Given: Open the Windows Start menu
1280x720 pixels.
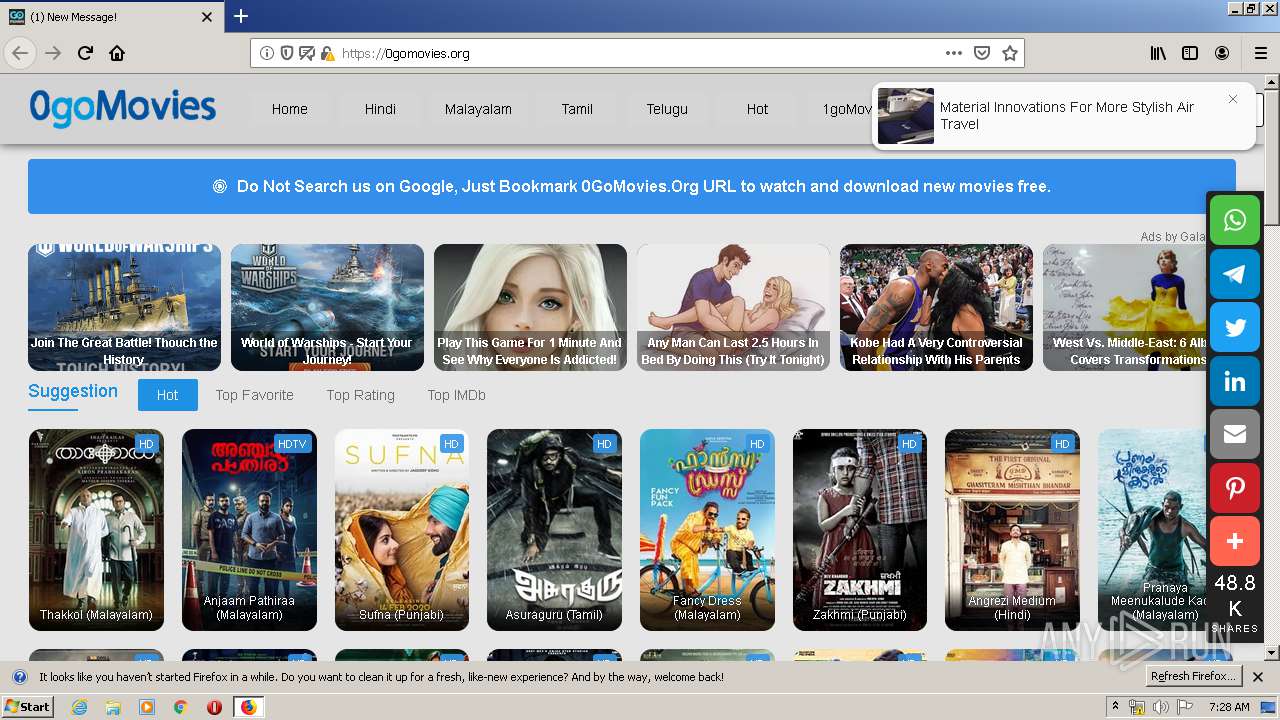Looking at the screenshot, I should pos(27,707).
